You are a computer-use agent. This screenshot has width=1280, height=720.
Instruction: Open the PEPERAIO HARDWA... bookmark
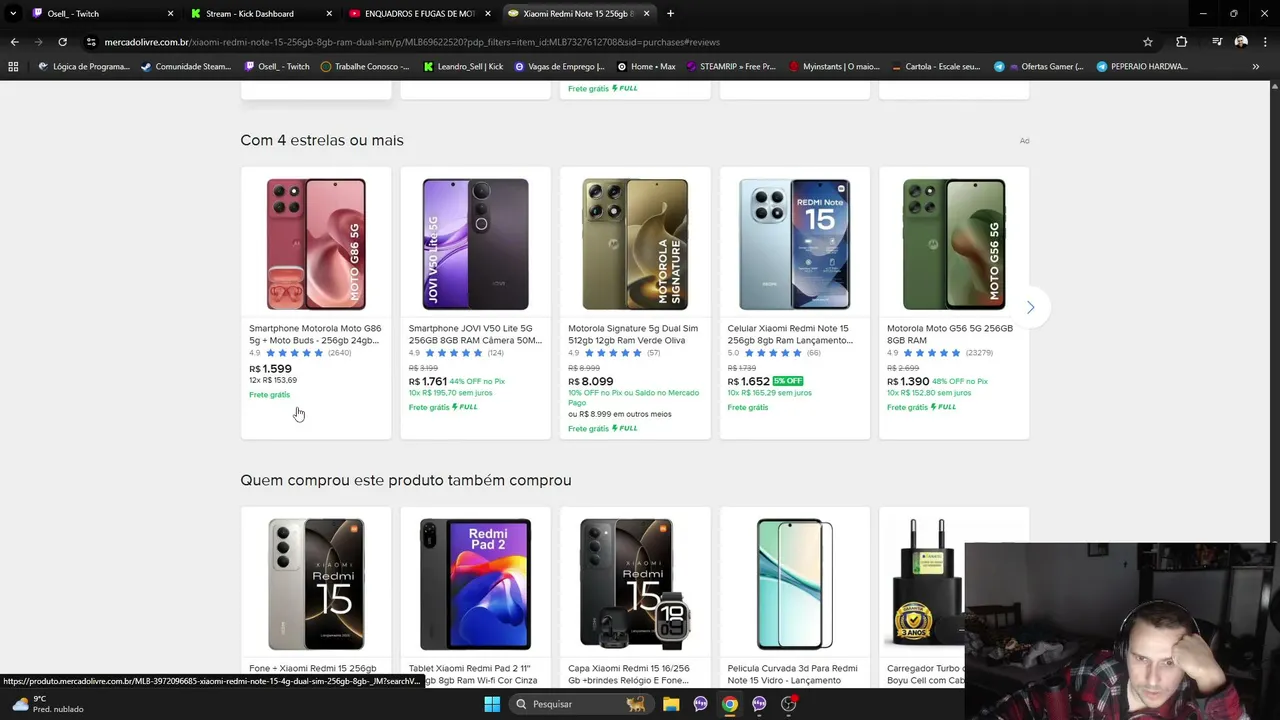(x=1142, y=67)
